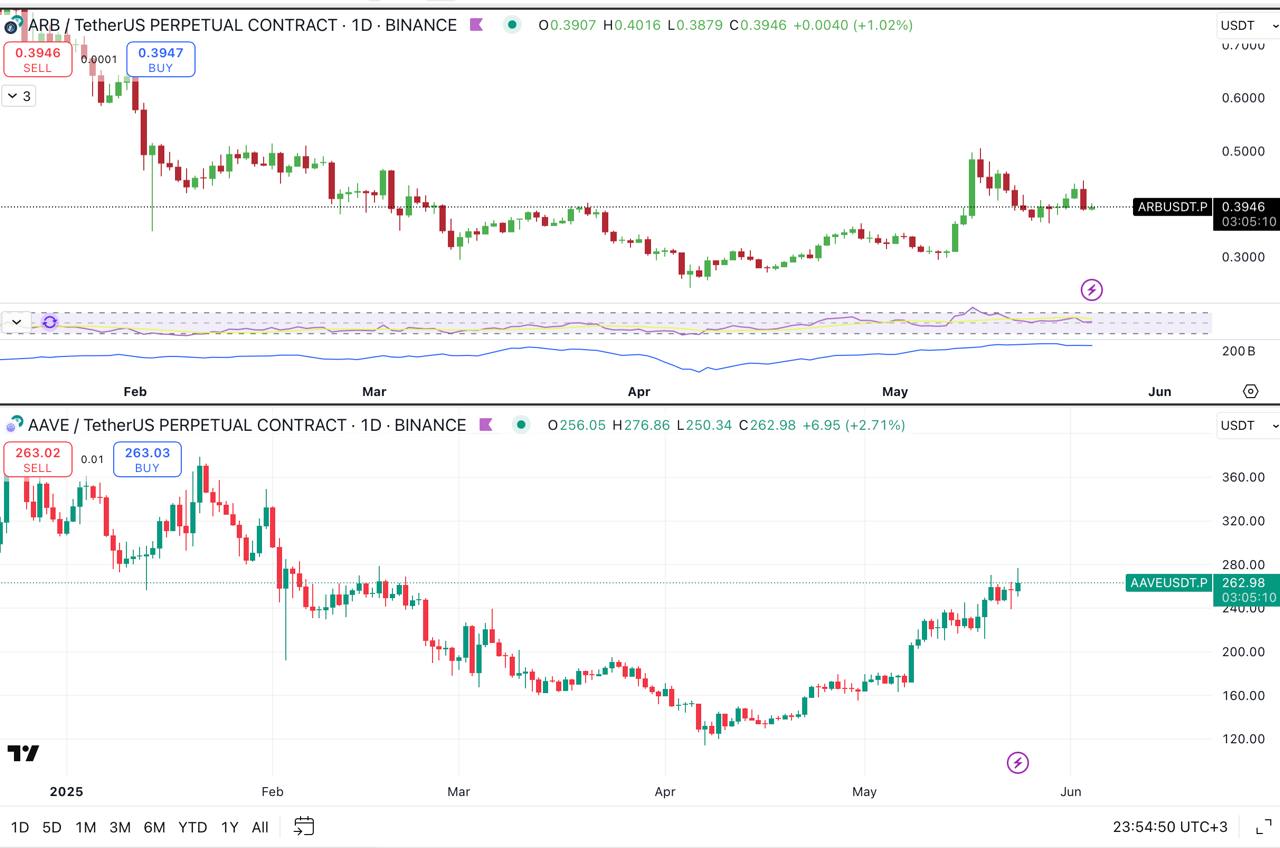
Task: Toggle fullscreen chart icon
Action: coord(1263,827)
